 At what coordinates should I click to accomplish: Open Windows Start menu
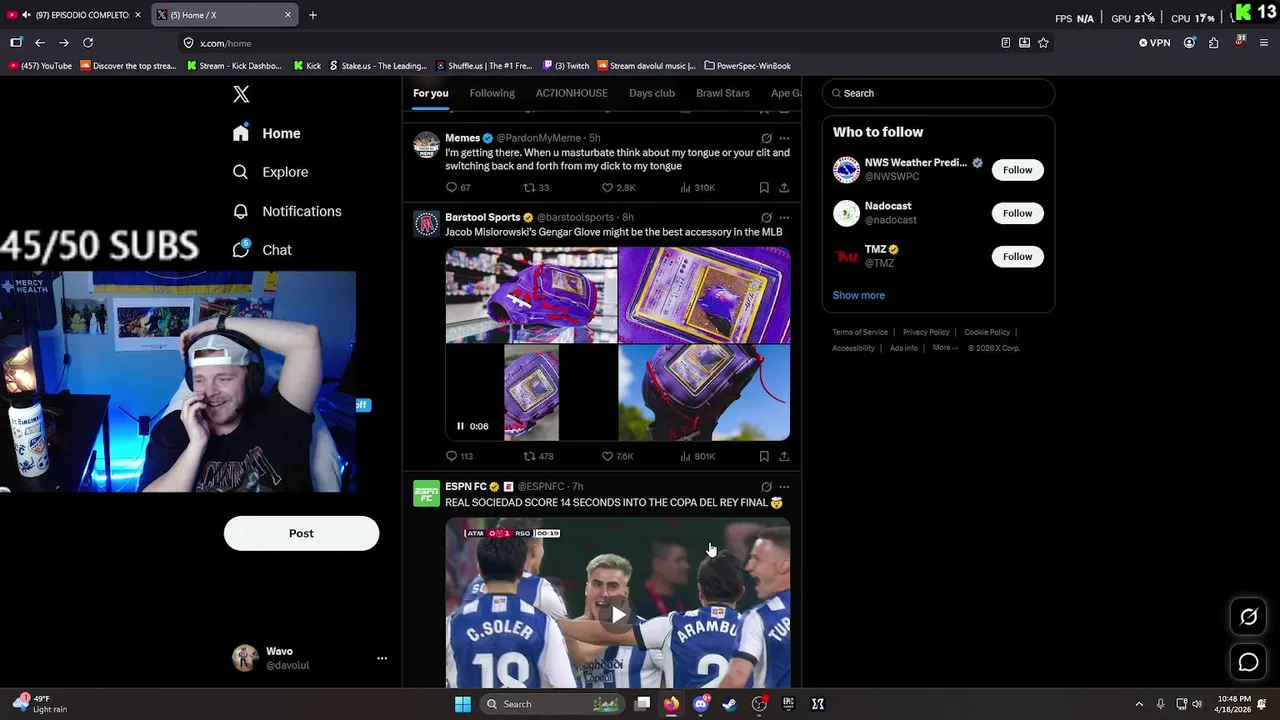462,704
